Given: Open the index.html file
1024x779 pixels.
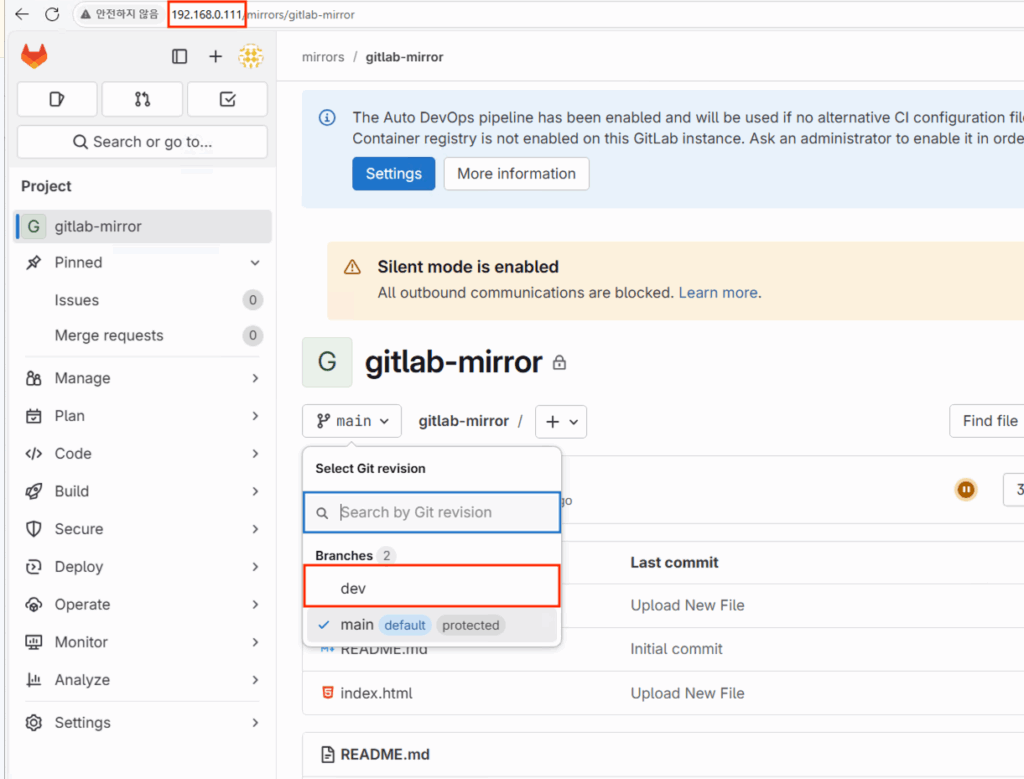Looking at the screenshot, I should click(376, 693).
